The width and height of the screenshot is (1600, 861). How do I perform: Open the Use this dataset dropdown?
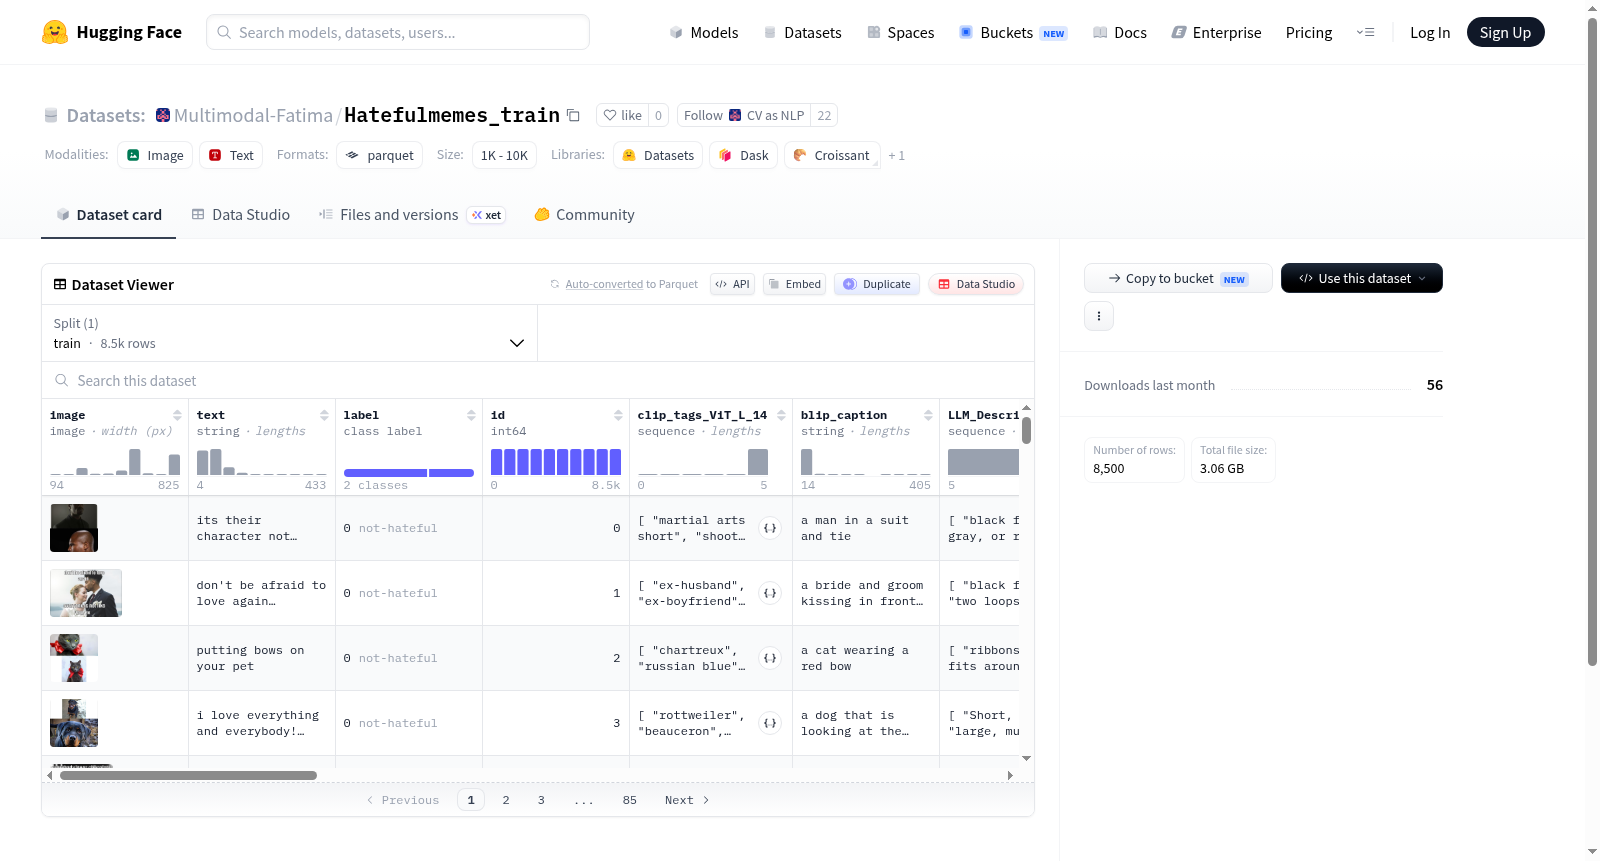point(1361,278)
